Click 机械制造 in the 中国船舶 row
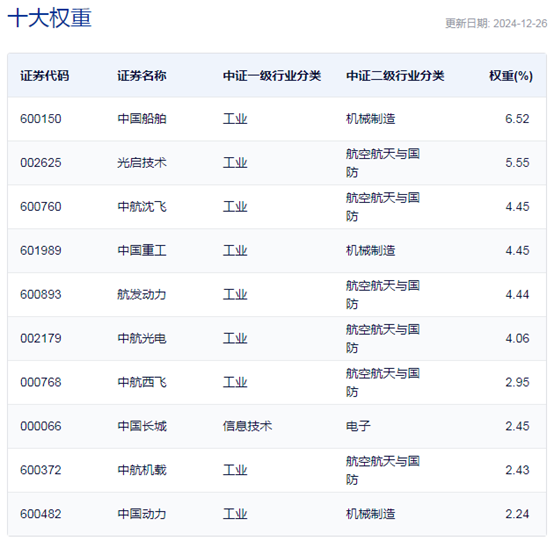Image resolution: width=554 pixels, height=548 pixels. 370,119
